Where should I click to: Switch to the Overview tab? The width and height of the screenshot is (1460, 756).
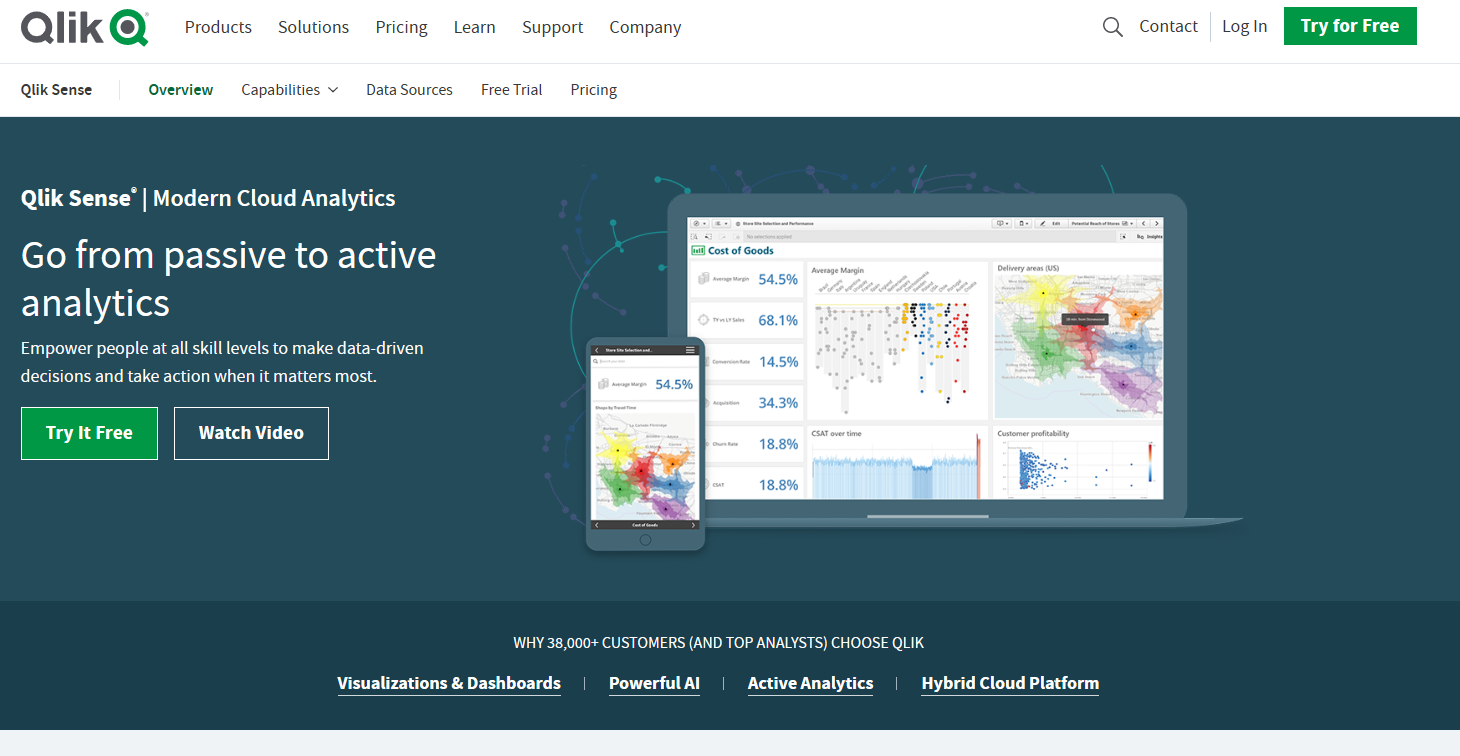click(x=181, y=90)
